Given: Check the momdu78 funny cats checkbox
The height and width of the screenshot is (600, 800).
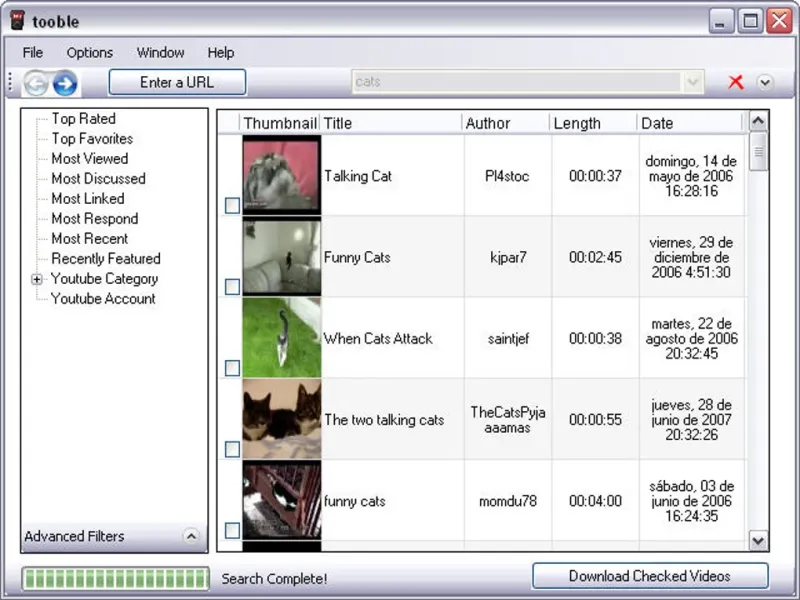Looking at the screenshot, I should [x=232, y=530].
